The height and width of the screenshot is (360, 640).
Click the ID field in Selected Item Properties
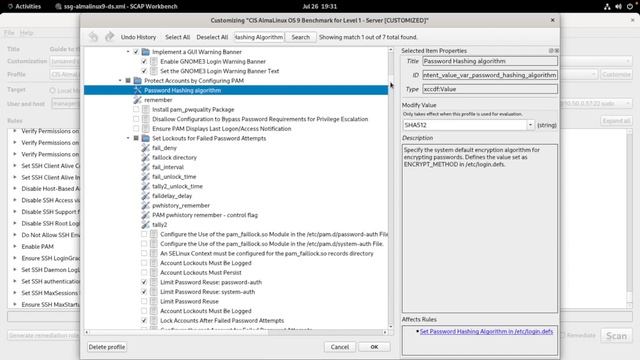(x=490, y=75)
